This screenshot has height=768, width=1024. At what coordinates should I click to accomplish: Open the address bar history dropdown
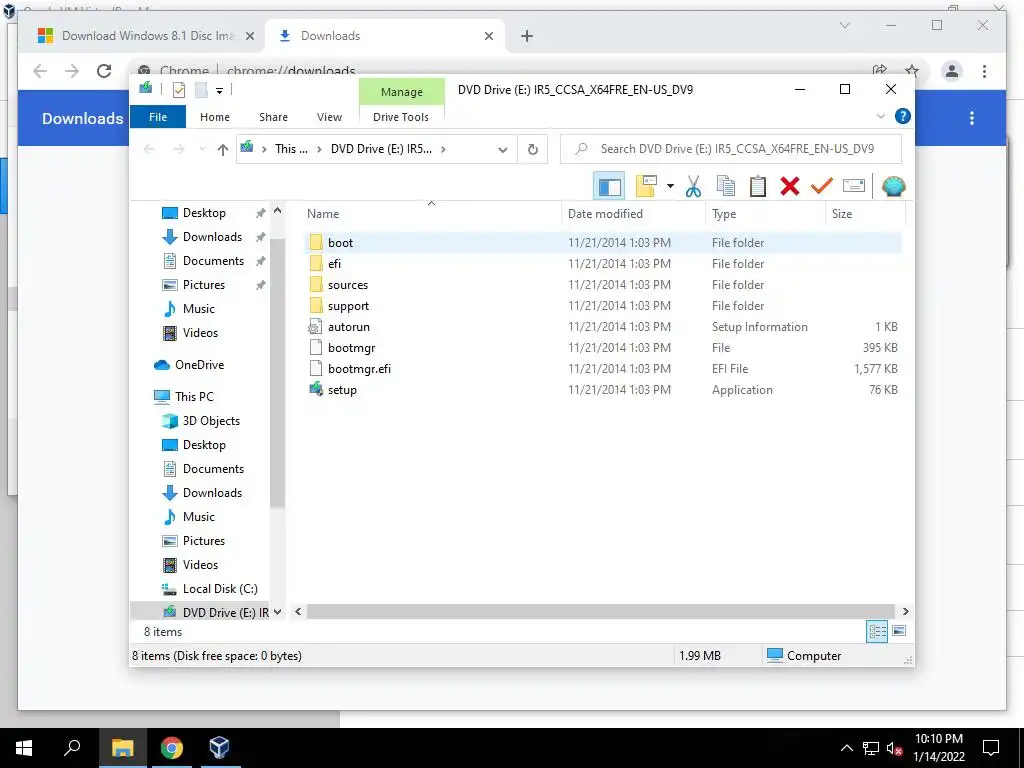502,150
